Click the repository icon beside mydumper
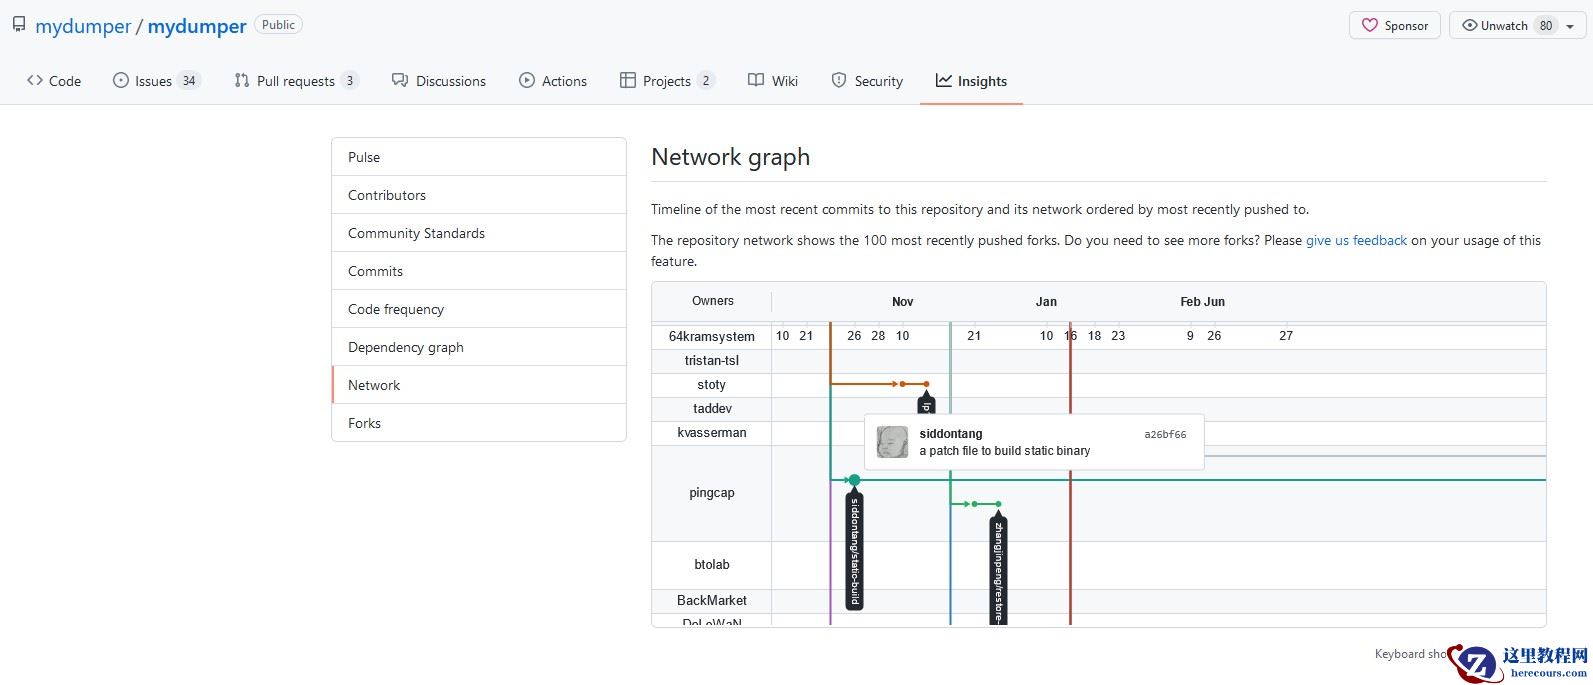This screenshot has width=1593, height=685. click(19, 25)
